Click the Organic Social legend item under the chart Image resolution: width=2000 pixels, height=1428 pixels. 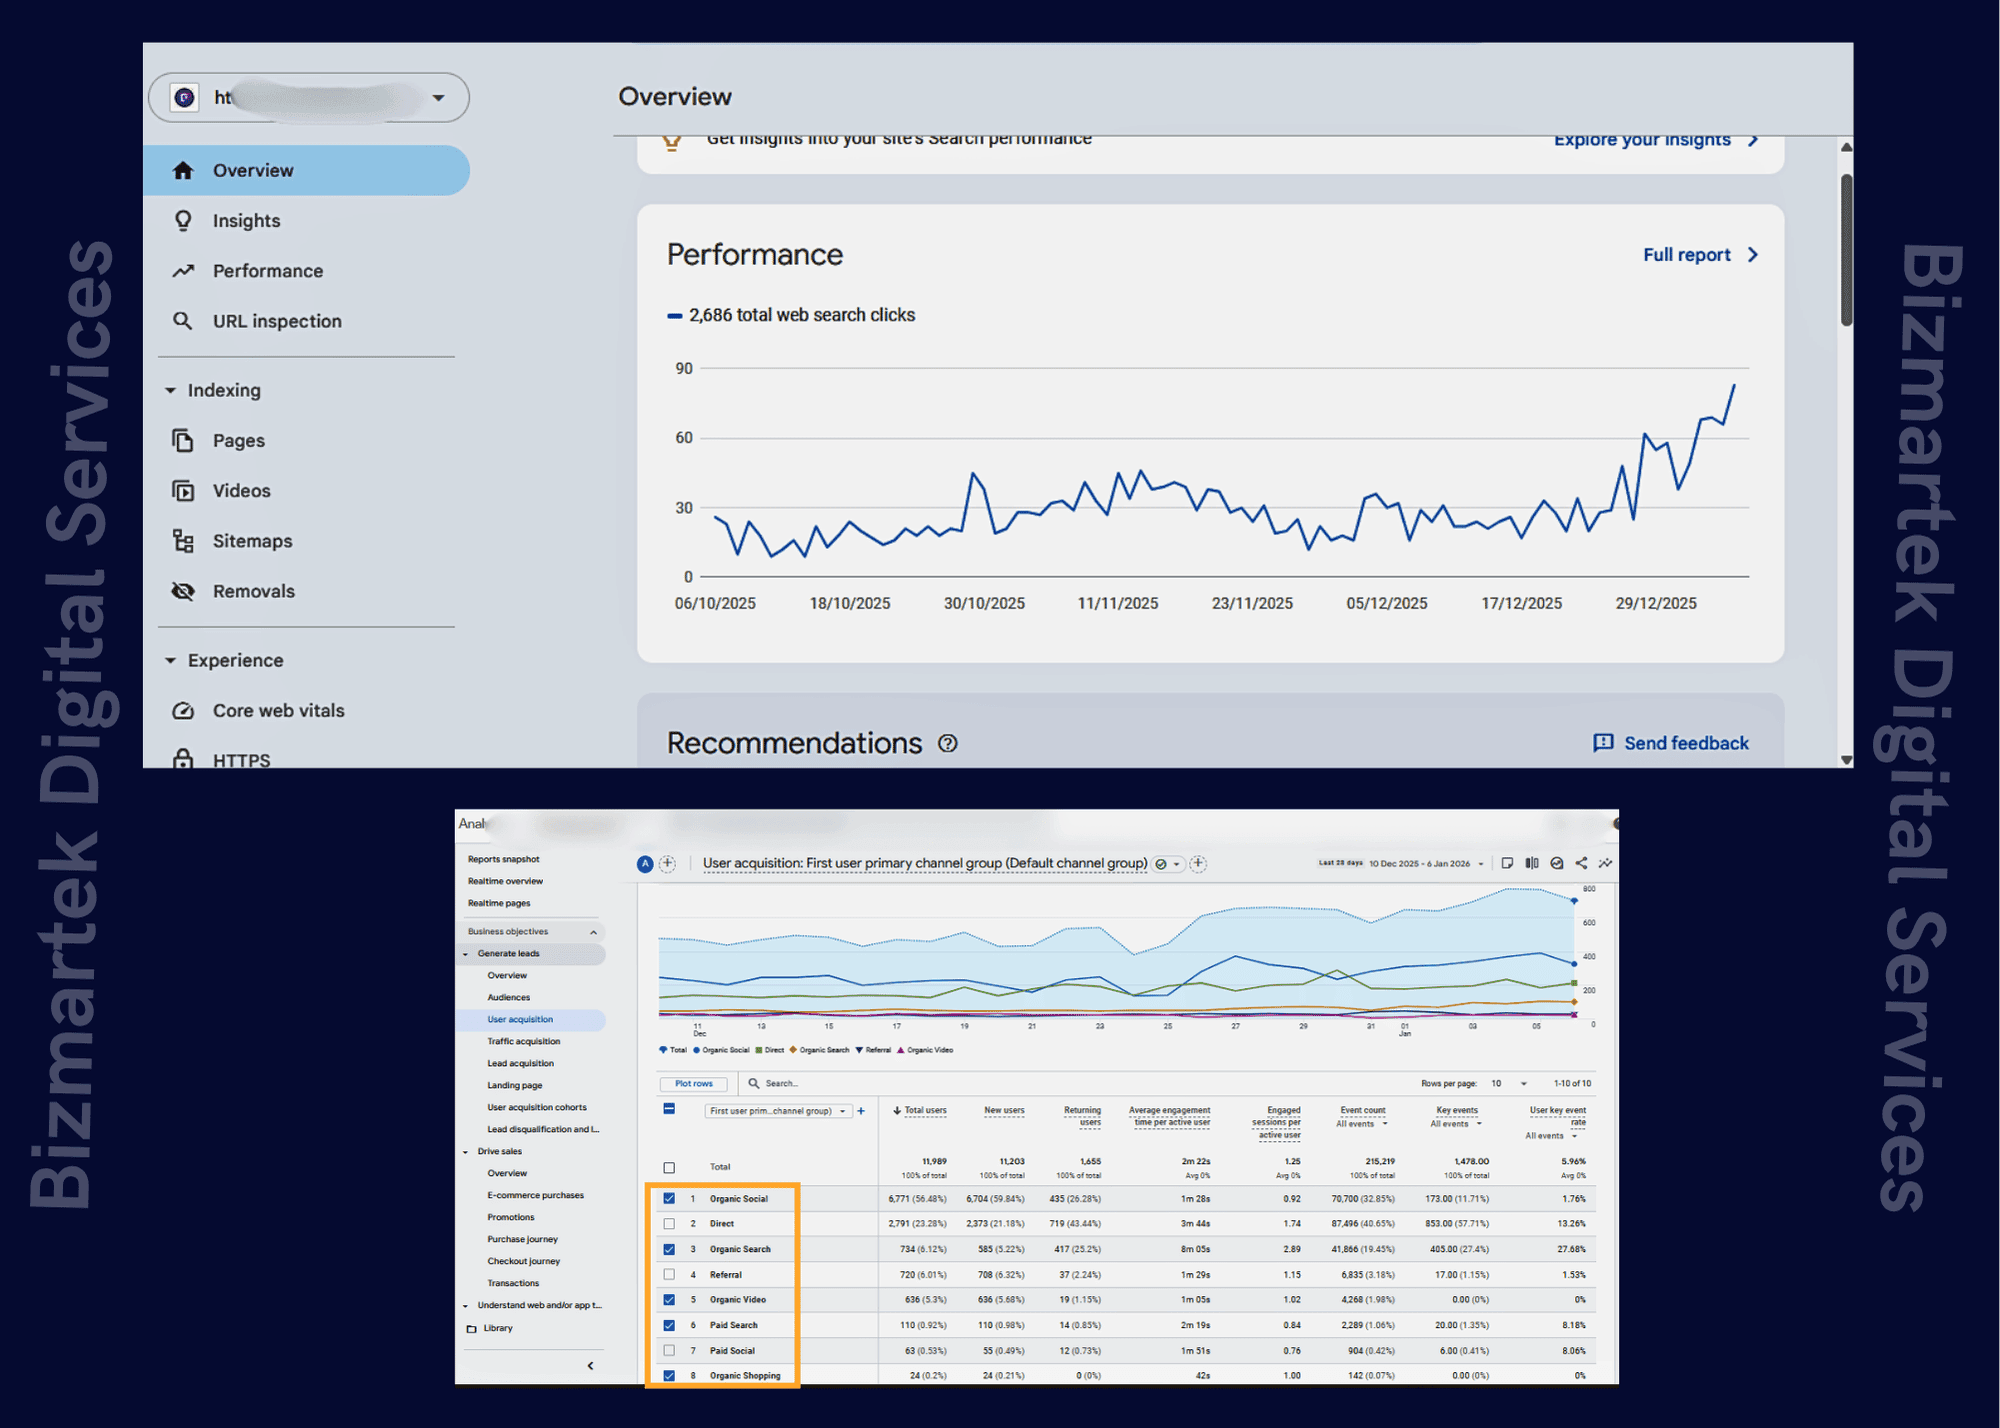point(721,1050)
